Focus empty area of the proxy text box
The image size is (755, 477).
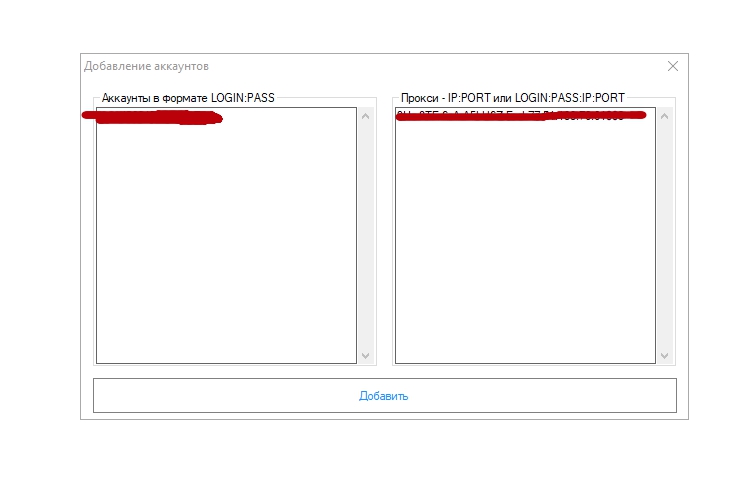(x=525, y=243)
